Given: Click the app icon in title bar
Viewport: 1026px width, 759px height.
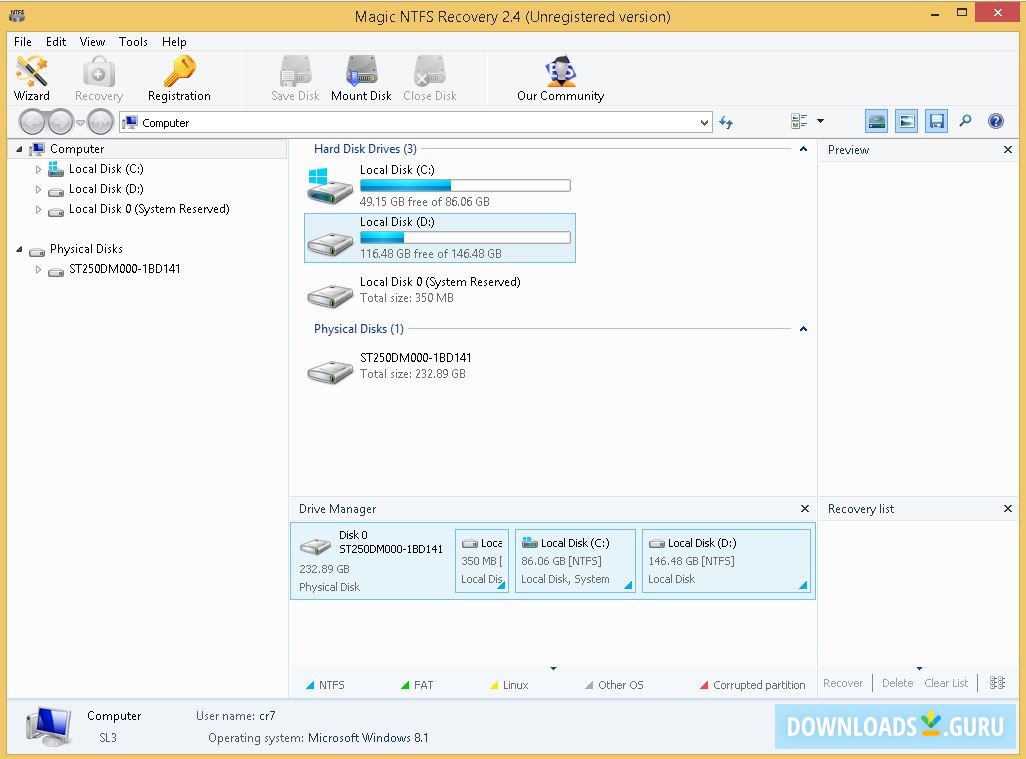Looking at the screenshot, I should [x=17, y=15].
